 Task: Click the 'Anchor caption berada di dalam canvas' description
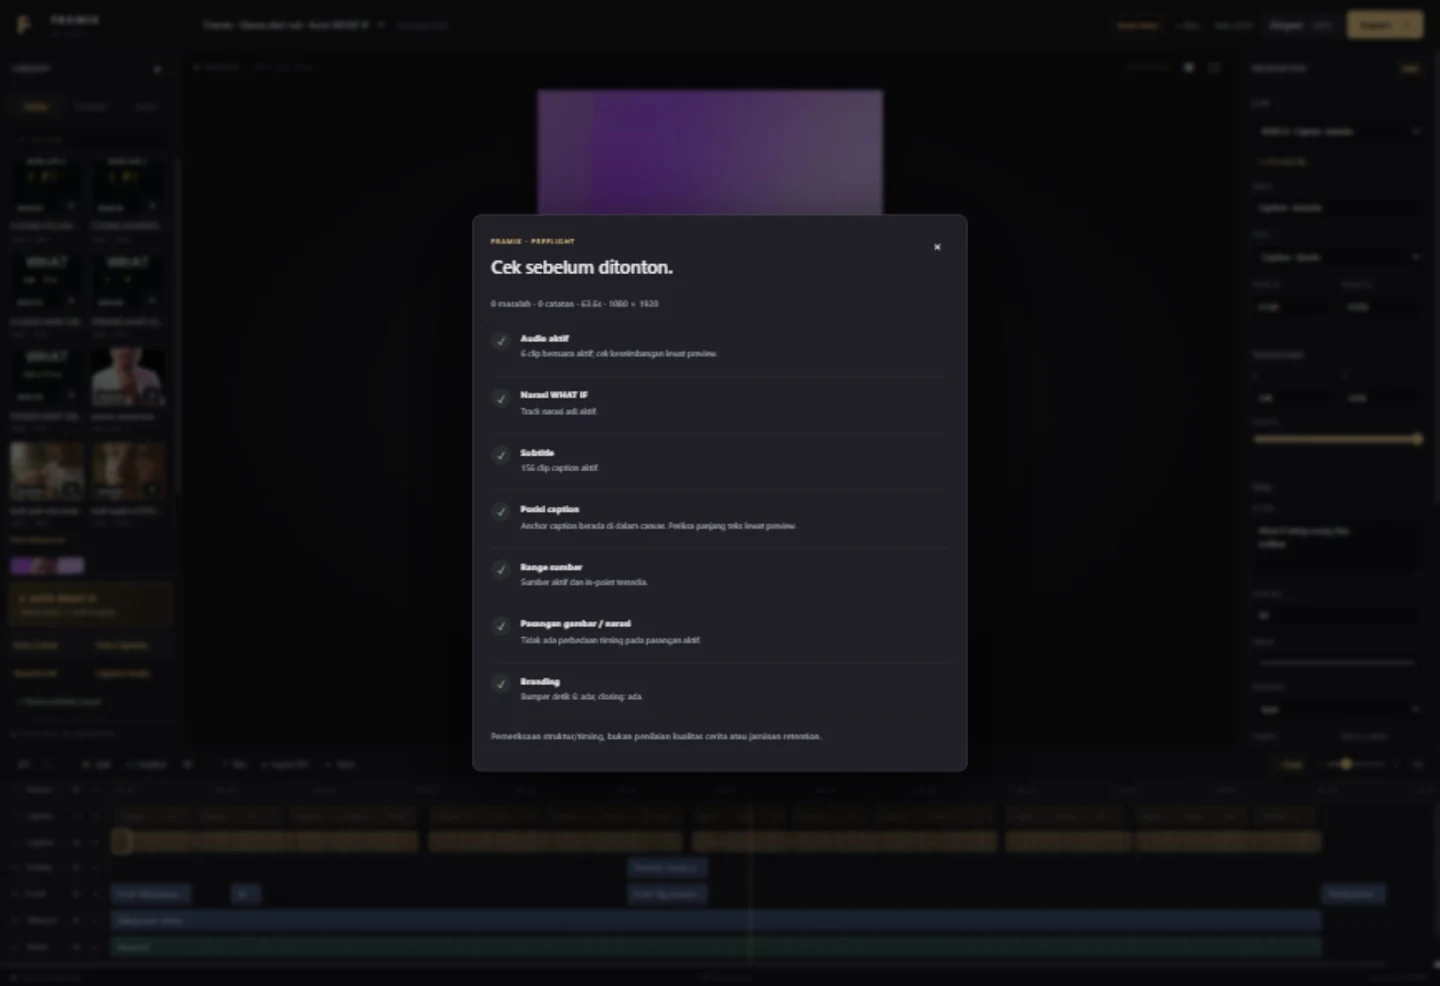658,526
